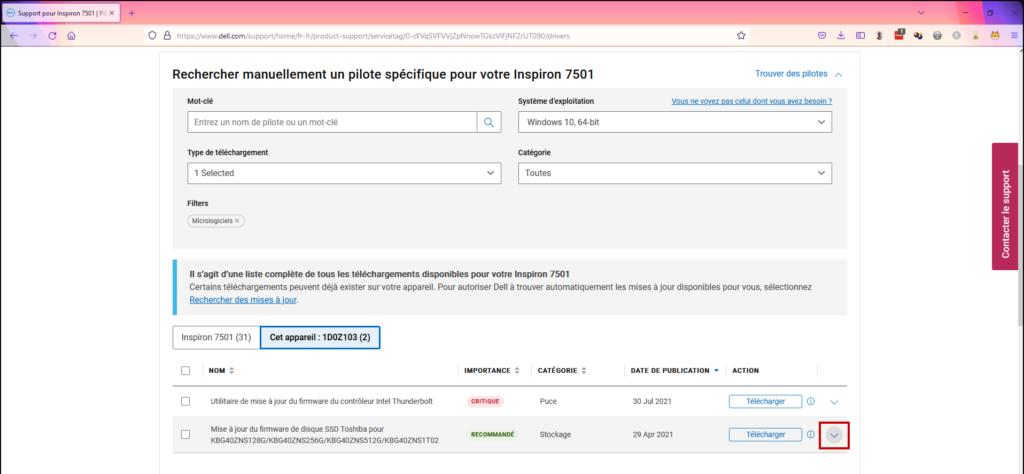Sort by DATE DE PUBLICATION arrow
This screenshot has height=474, width=1024.
[716, 371]
